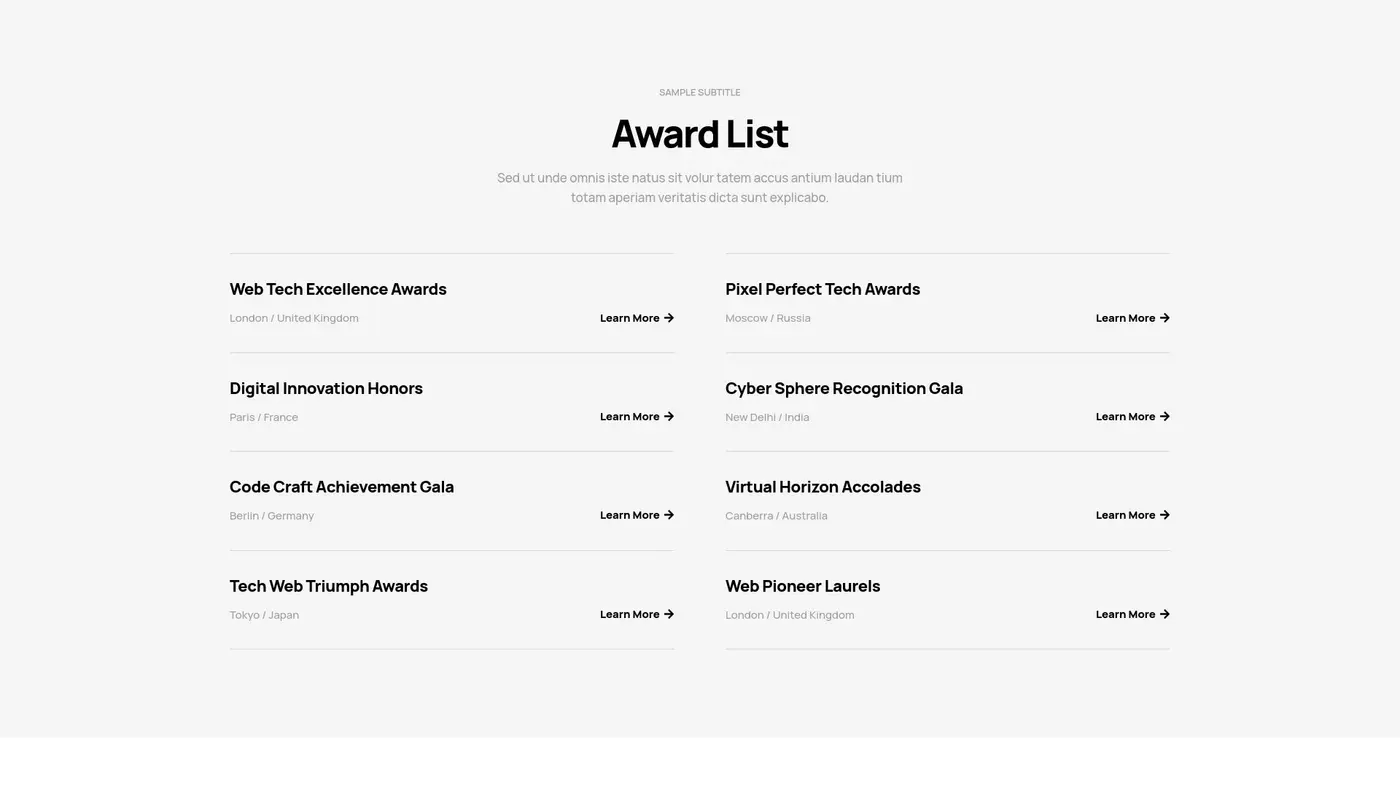The height and width of the screenshot is (788, 1400).
Task: Click the Award List main heading
Action: click(x=700, y=134)
